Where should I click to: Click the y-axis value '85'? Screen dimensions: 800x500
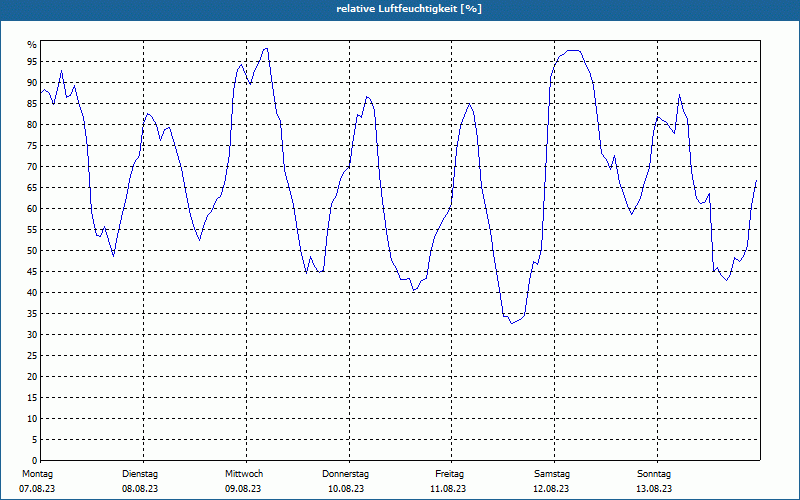click(32, 104)
